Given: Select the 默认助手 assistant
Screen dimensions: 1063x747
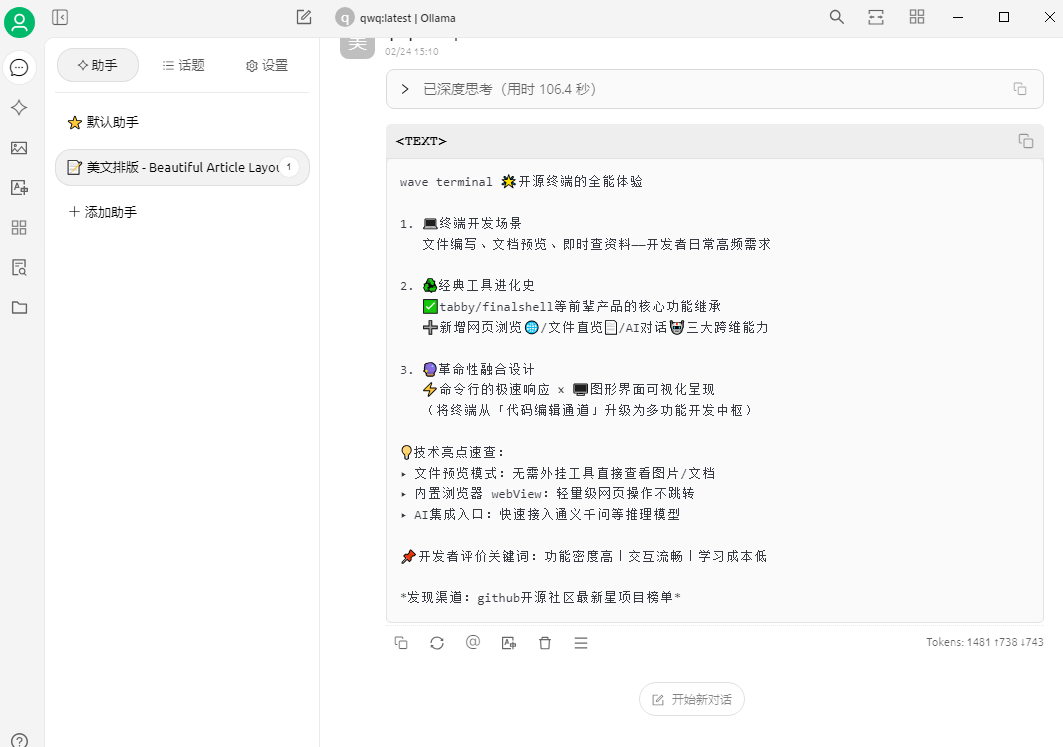Looking at the screenshot, I should (182, 122).
